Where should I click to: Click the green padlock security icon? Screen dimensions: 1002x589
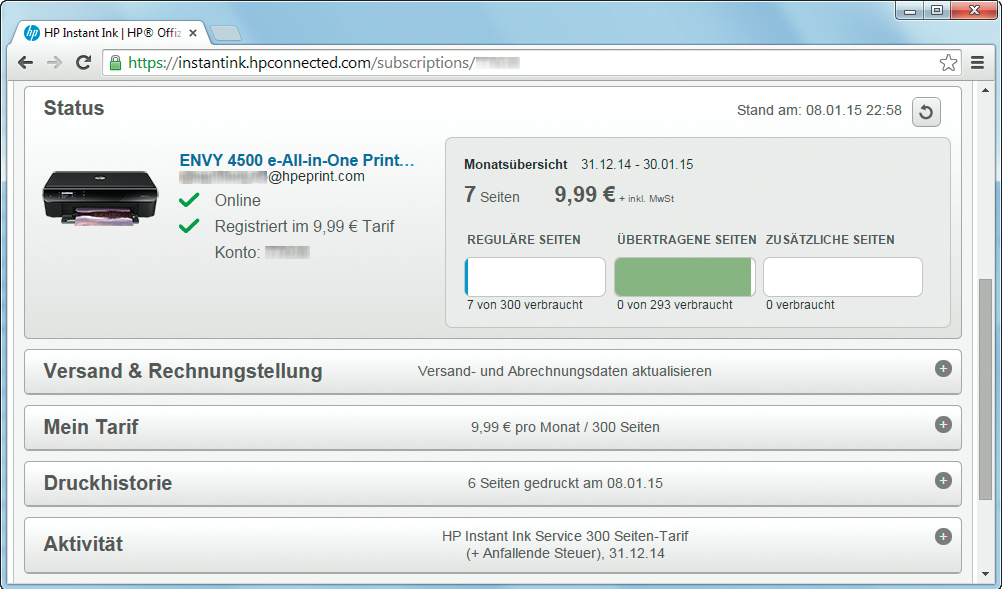(115, 63)
